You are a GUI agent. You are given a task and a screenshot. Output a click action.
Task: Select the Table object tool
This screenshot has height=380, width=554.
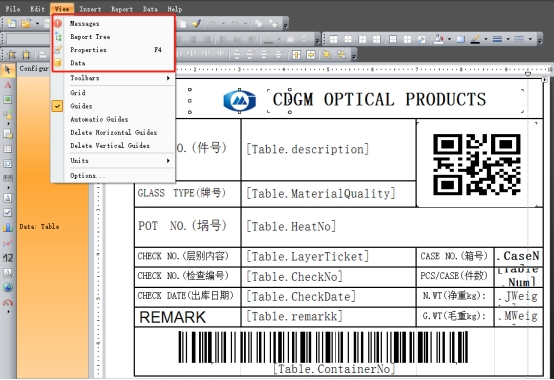point(8,149)
